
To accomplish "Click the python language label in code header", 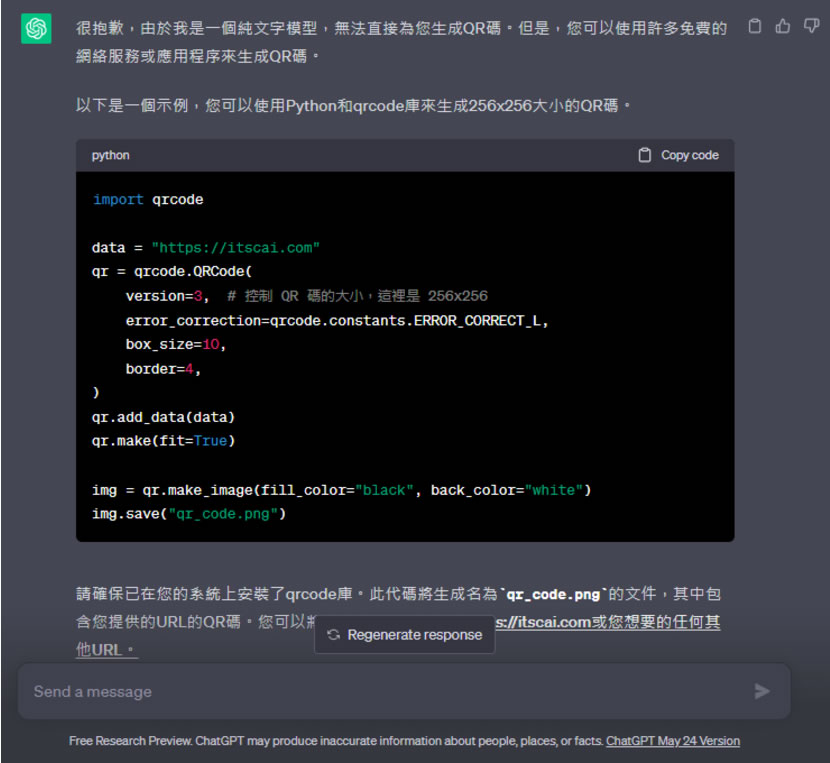I will (x=110, y=155).
